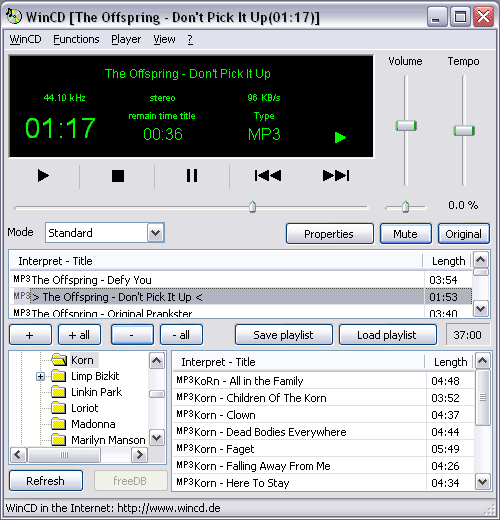Open the Functions menu

pyautogui.click(x=76, y=39)
